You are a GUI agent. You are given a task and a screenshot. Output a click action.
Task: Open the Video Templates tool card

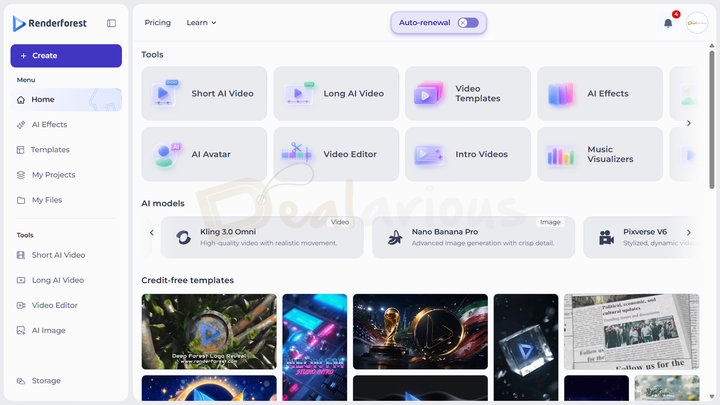point(468,94)
